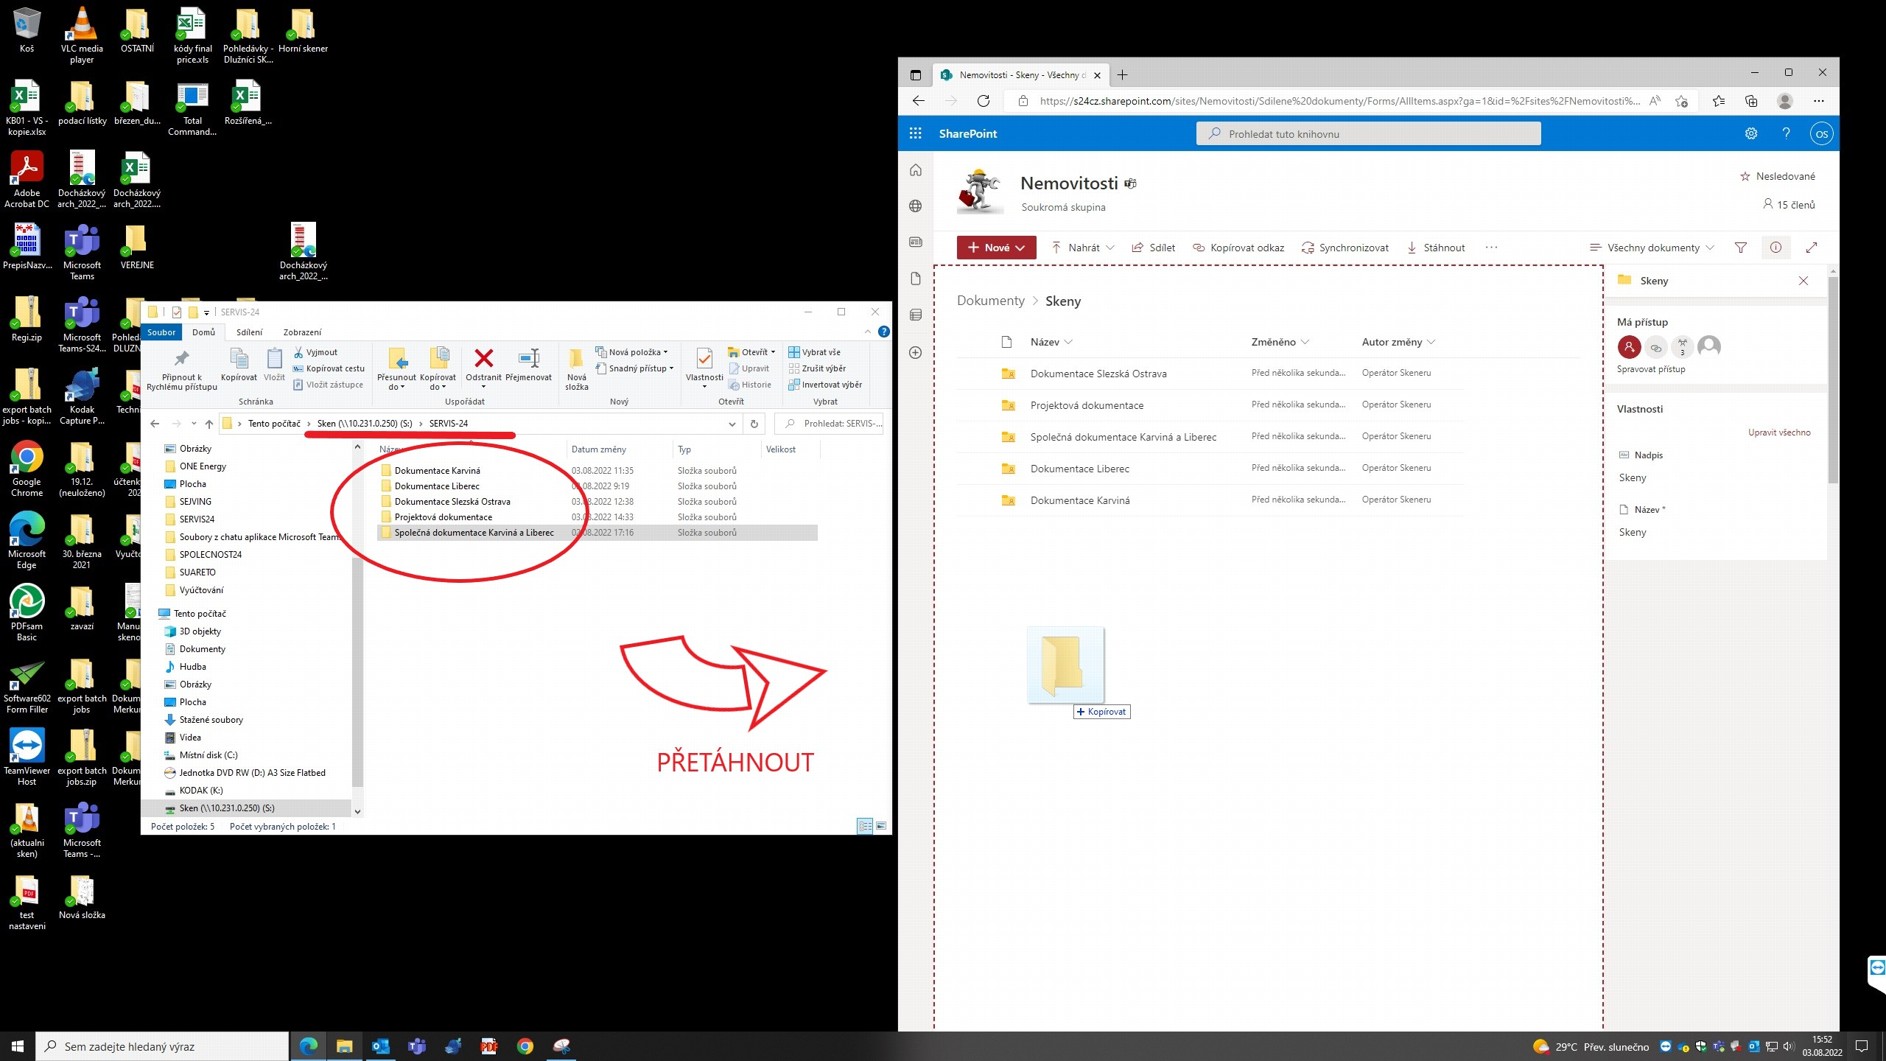This screenshot has height=1061, width=1886.
Task: Click Synchronizovat in SharePoint toolbar
Action: [x=1344, y=248]
